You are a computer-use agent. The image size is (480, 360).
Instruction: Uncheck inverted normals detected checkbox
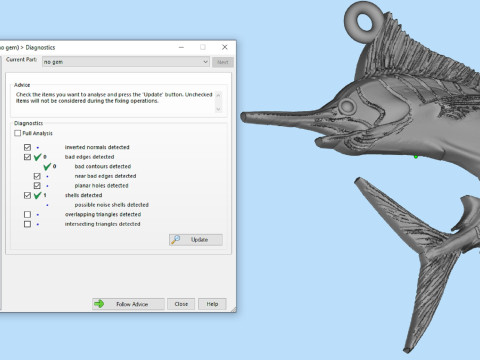(x=27, y=147)
